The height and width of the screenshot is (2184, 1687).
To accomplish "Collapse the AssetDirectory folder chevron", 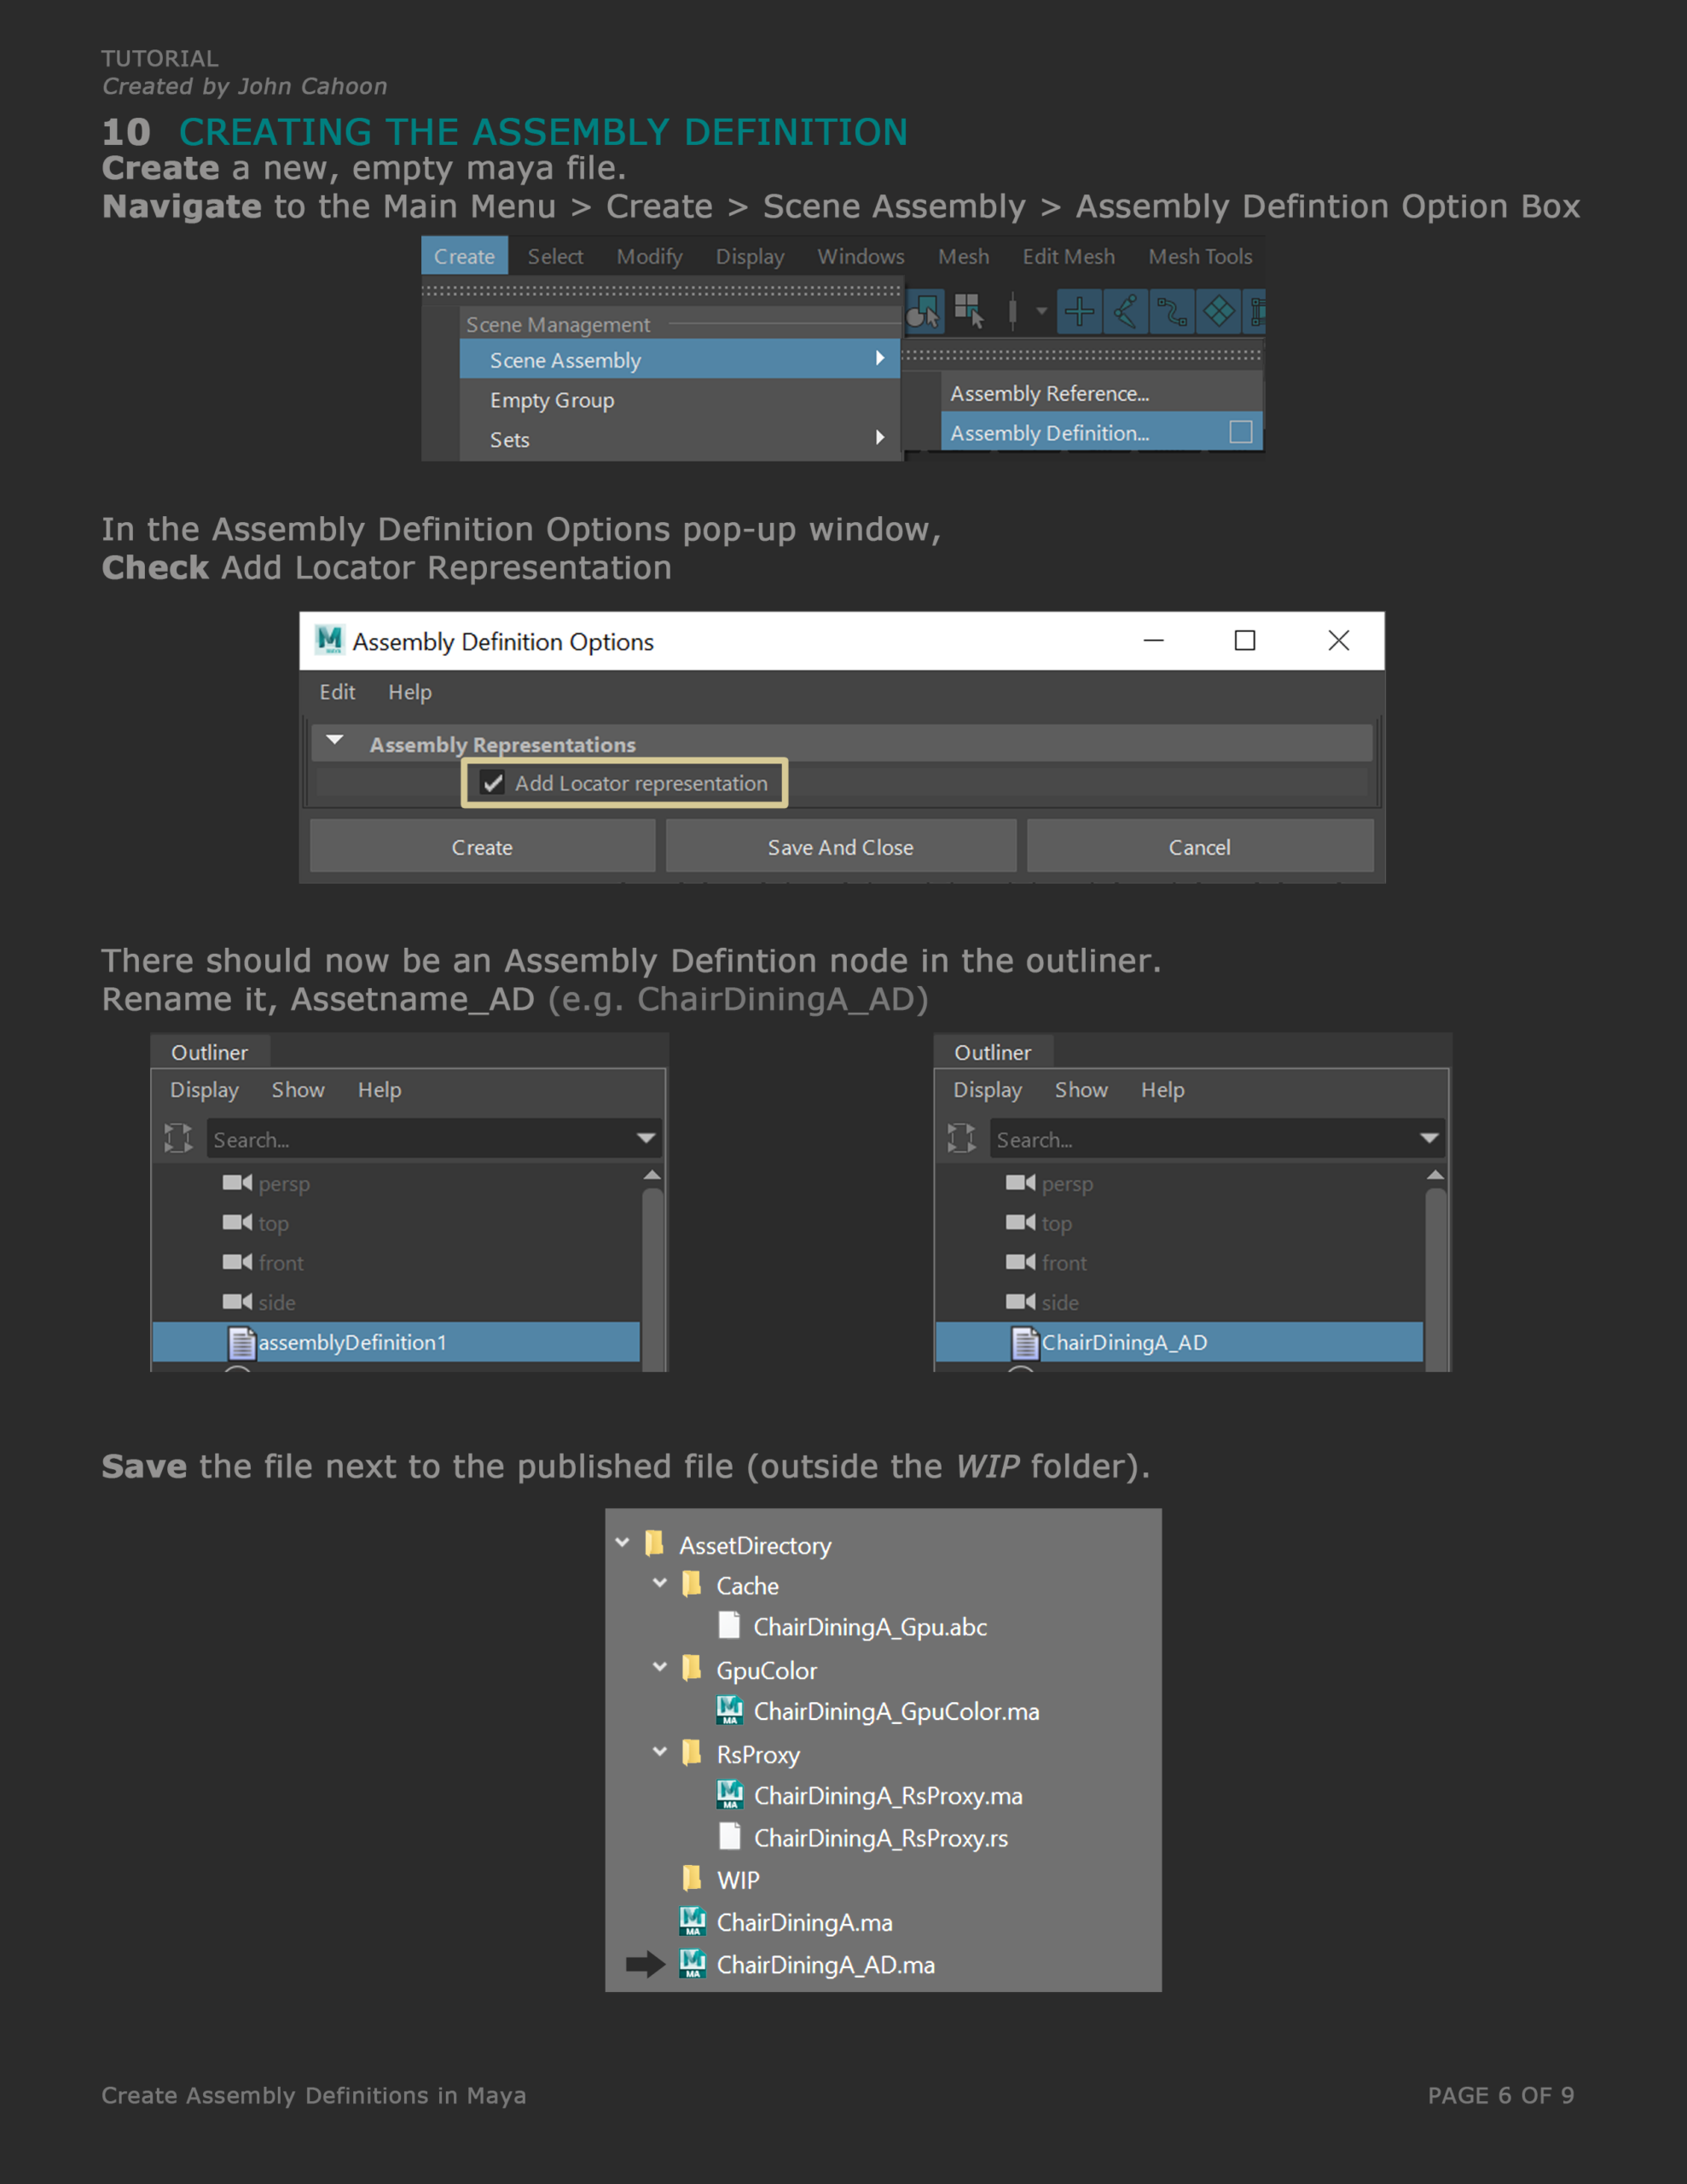I will tap(622, 1543).
